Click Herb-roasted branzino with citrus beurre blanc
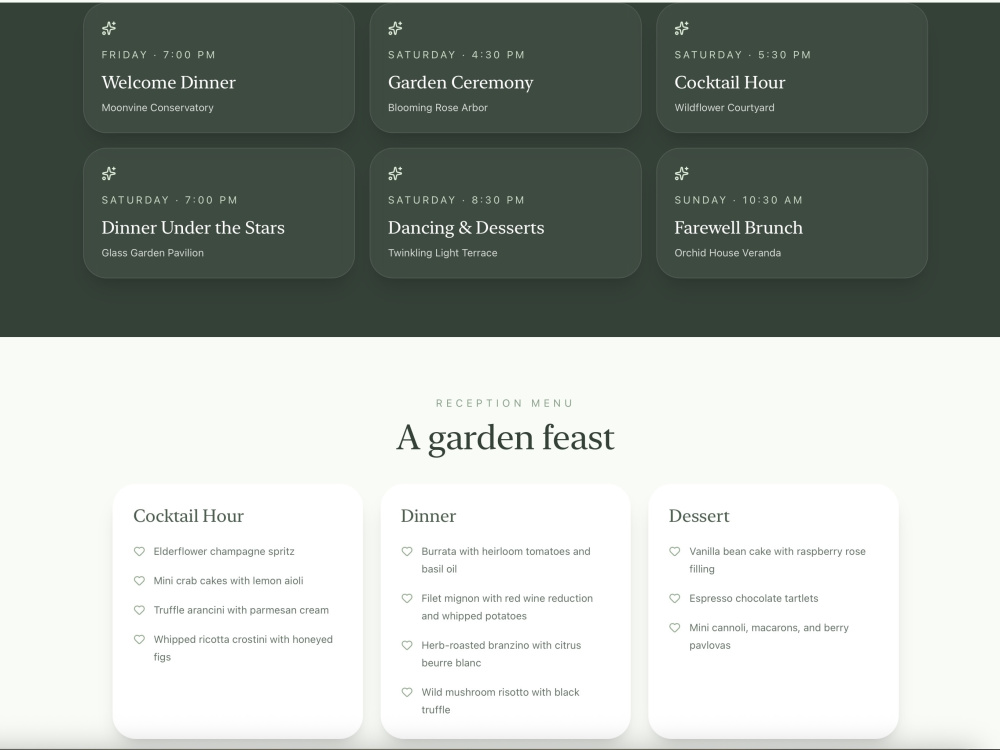This screenshot has height=750, width=1000. [x=501, y=654]
